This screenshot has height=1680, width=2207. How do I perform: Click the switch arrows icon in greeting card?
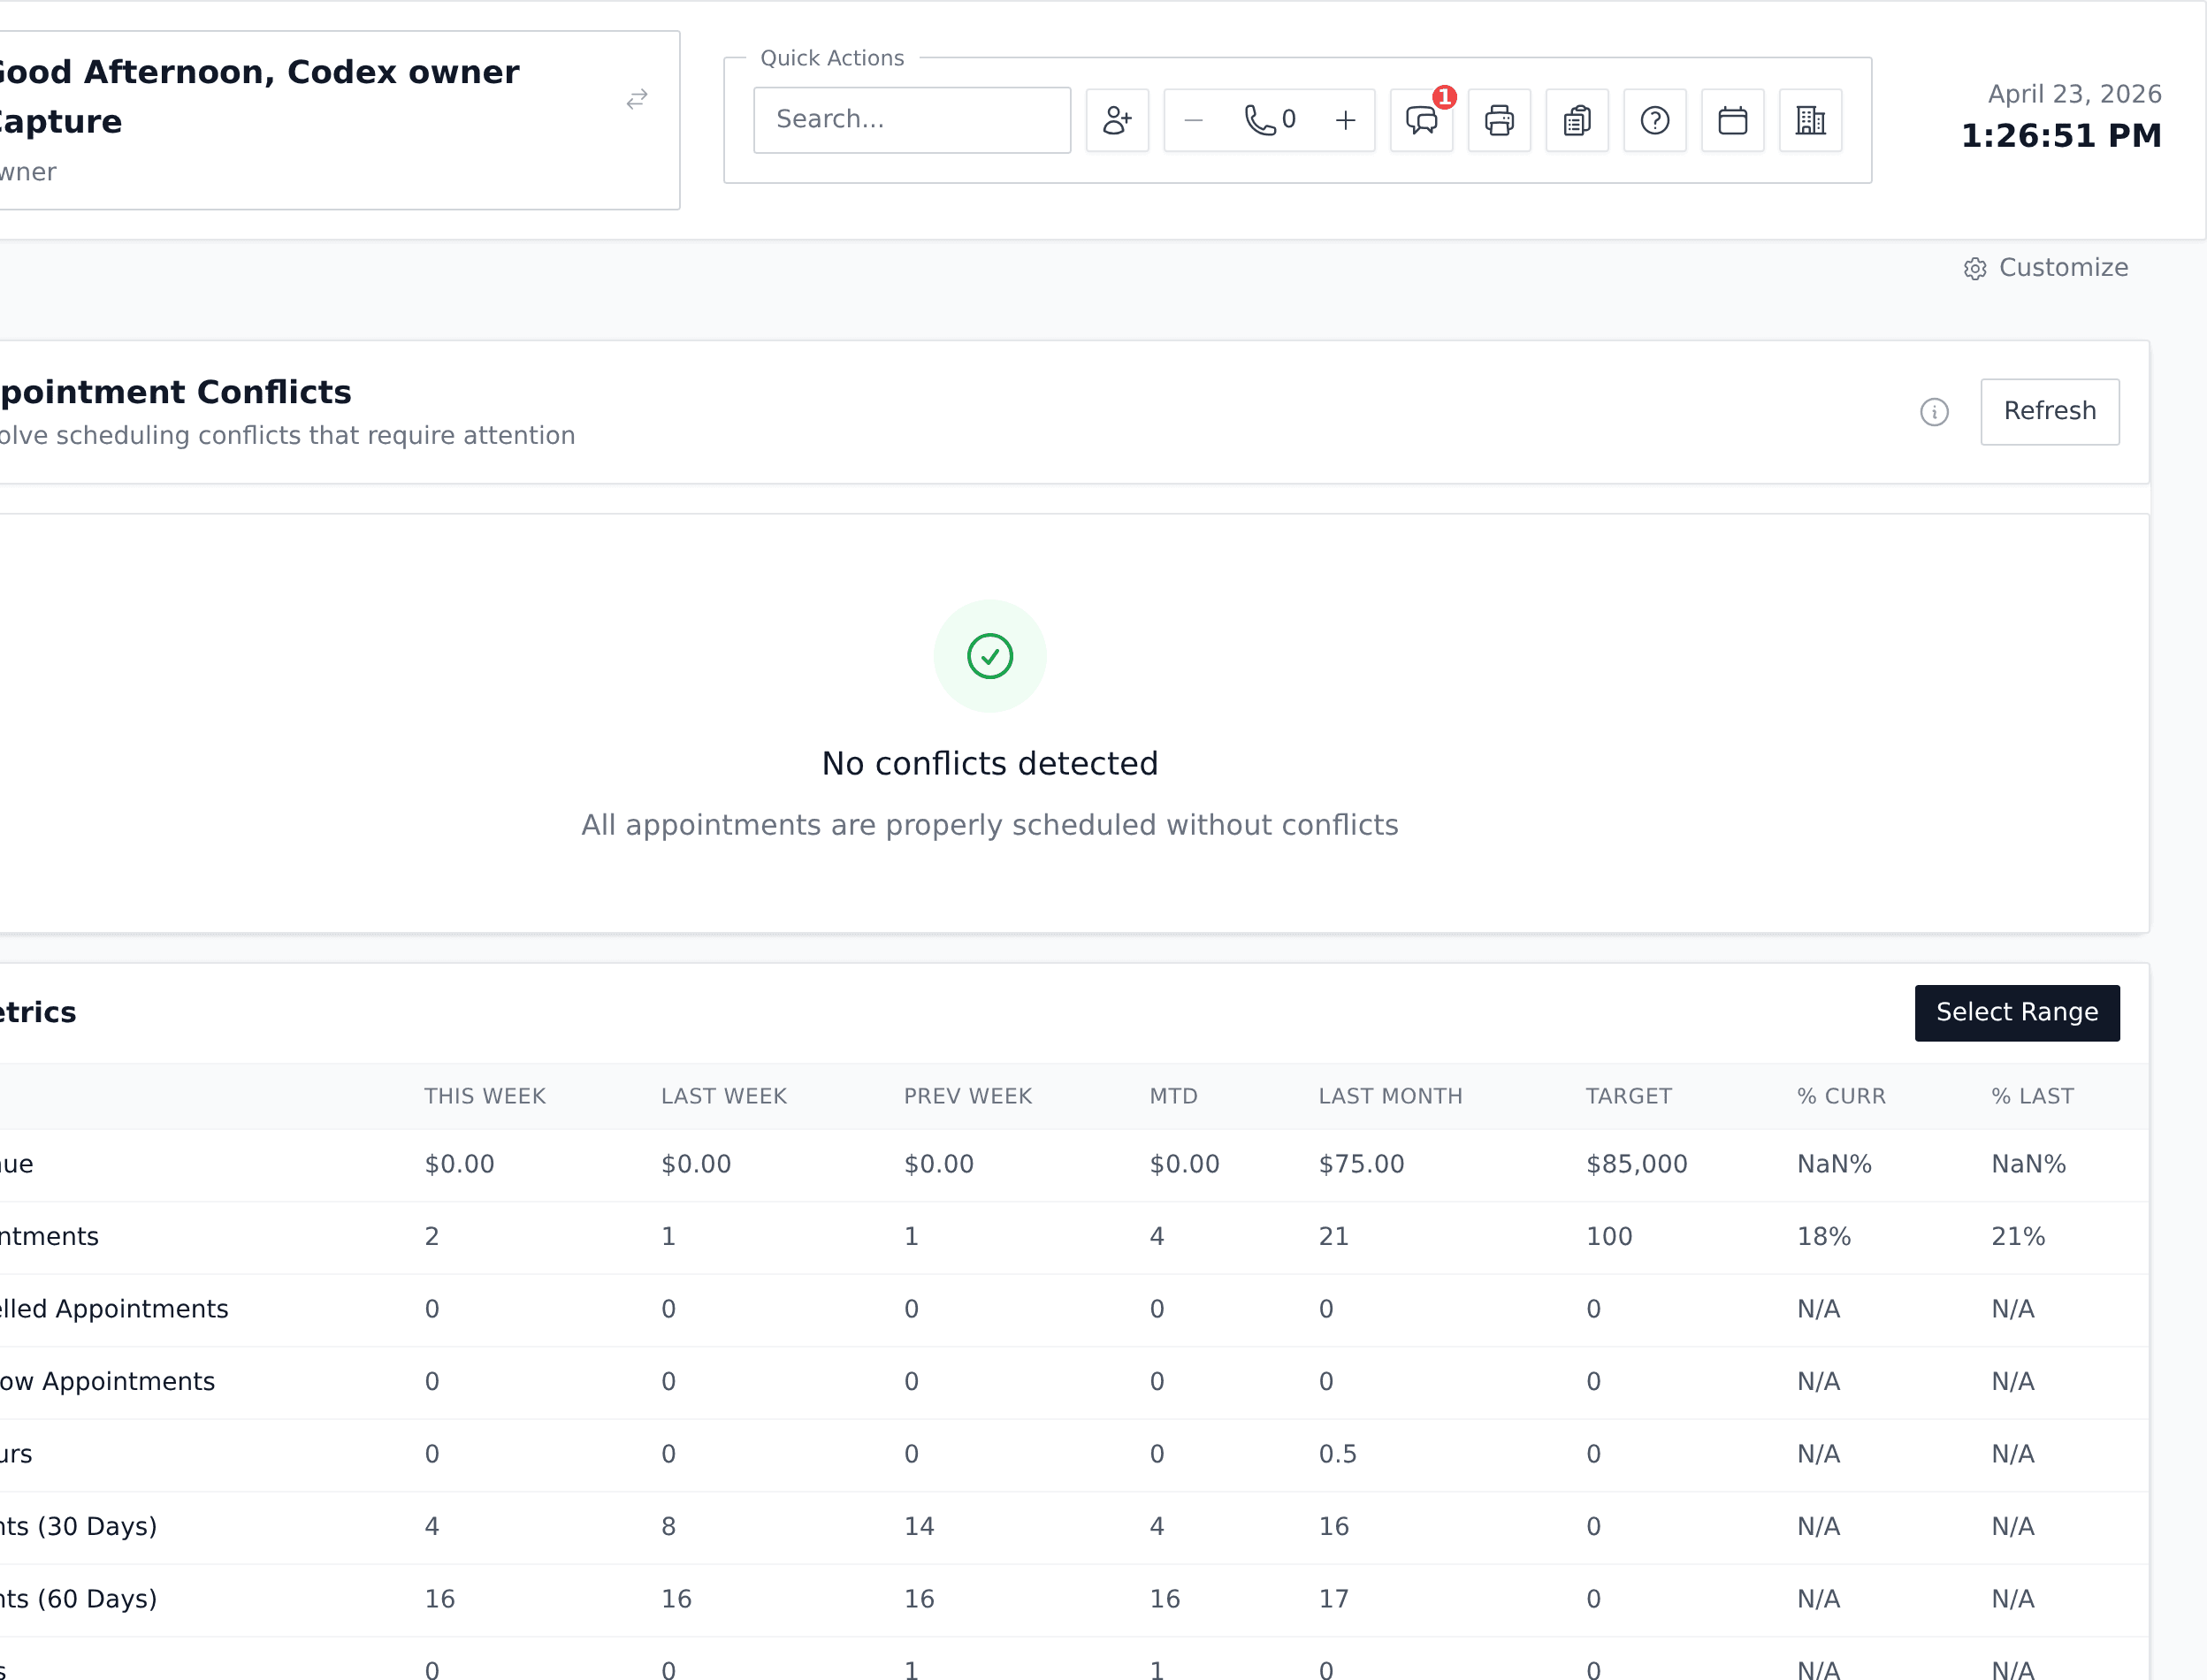coord(637,99)
